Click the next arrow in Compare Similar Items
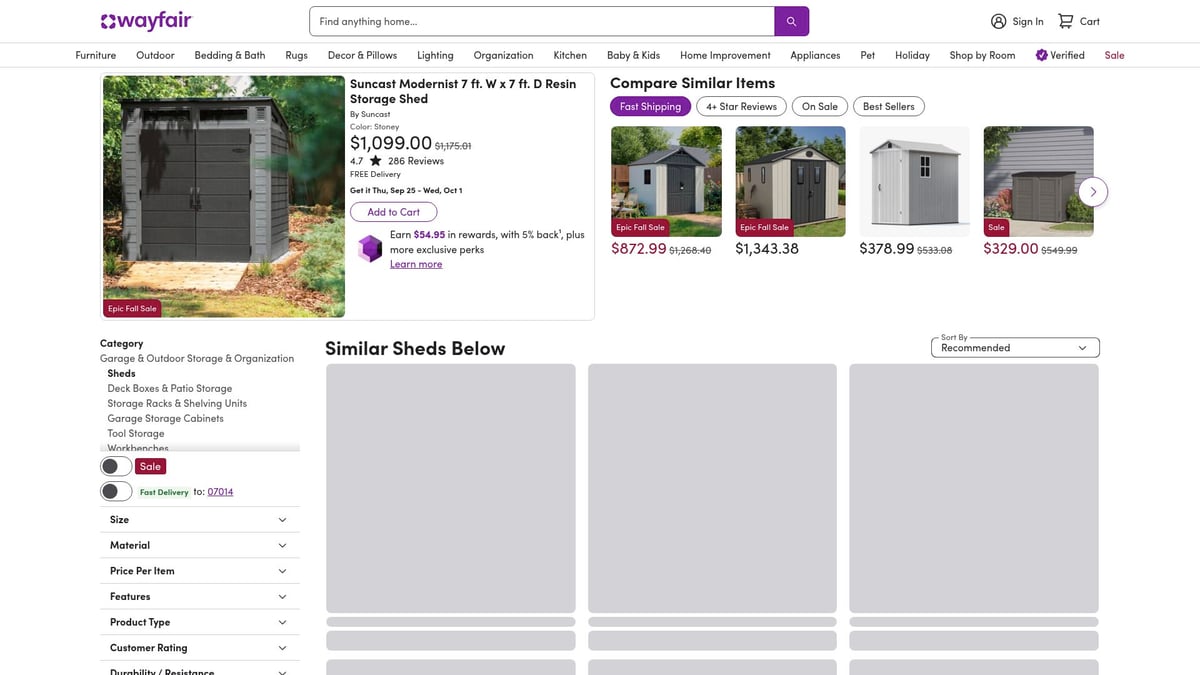1200x675 pixels. point(1093,191)
